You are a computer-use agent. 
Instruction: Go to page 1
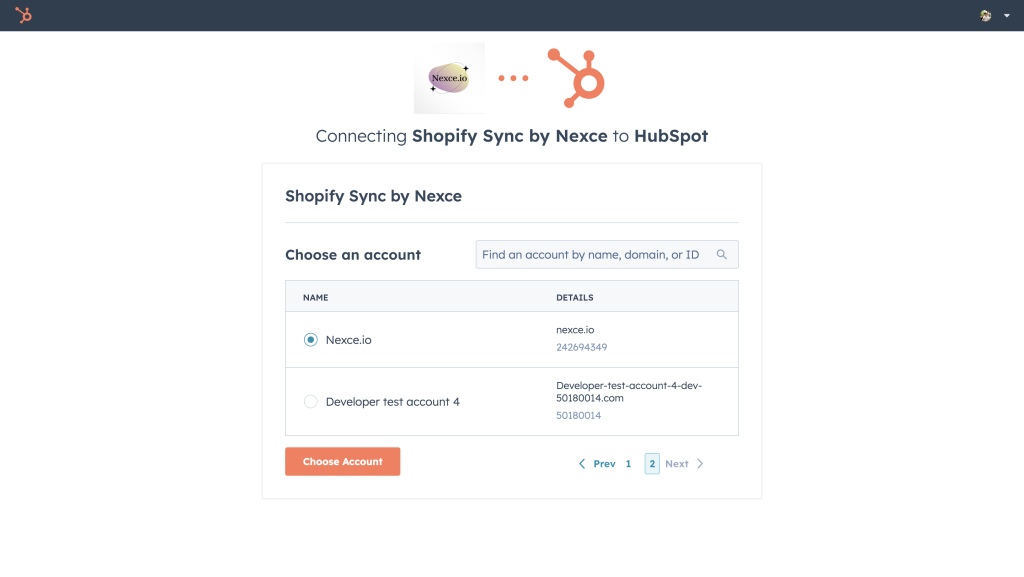click(628, 463)
